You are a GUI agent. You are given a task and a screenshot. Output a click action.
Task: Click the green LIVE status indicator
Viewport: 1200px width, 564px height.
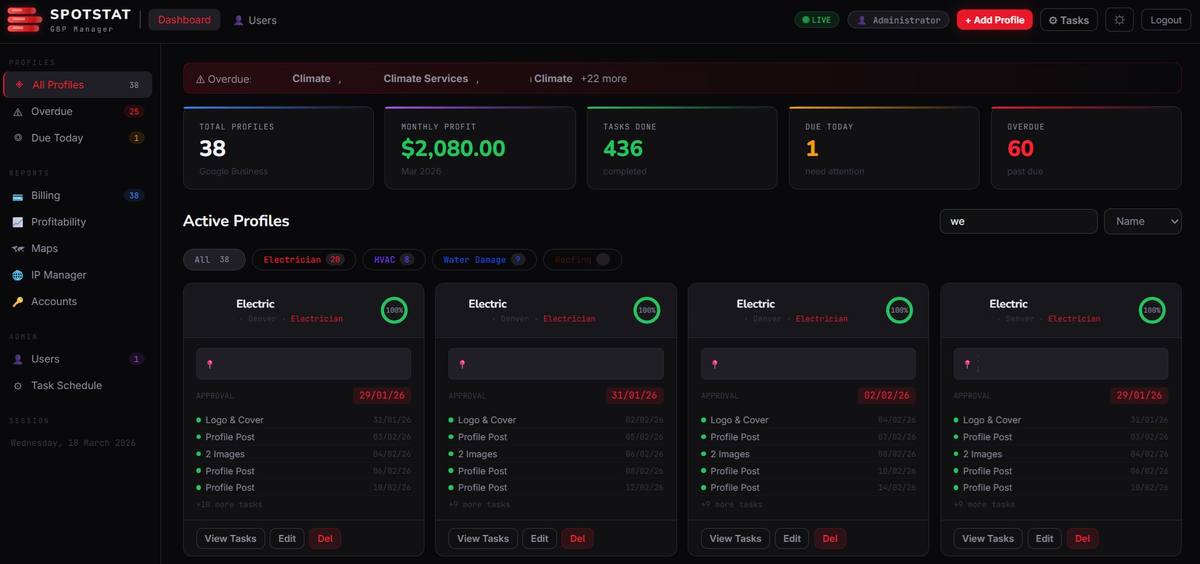point(817,20)
